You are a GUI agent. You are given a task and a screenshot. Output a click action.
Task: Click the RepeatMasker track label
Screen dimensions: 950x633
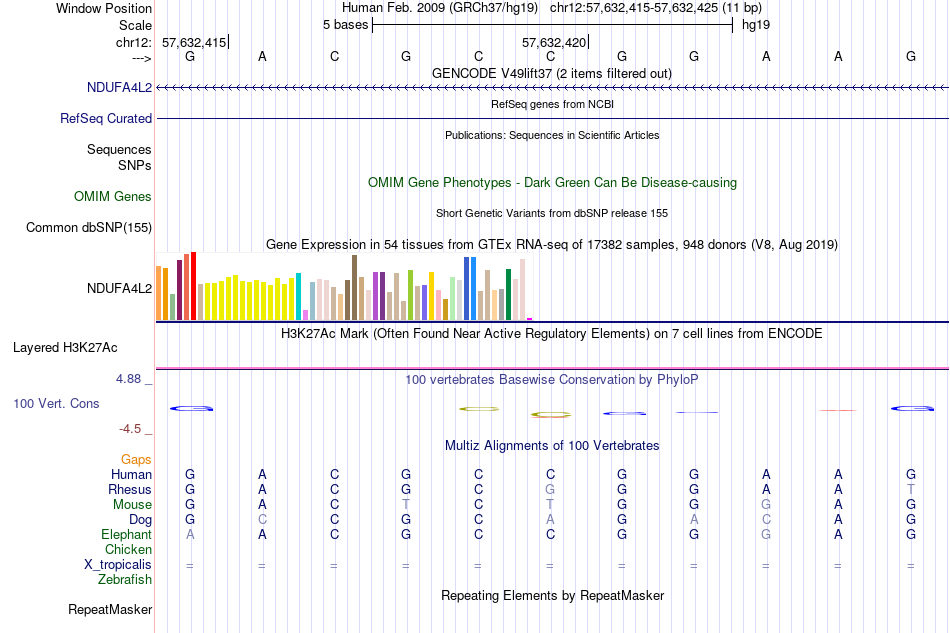click(x=110, y=609)
